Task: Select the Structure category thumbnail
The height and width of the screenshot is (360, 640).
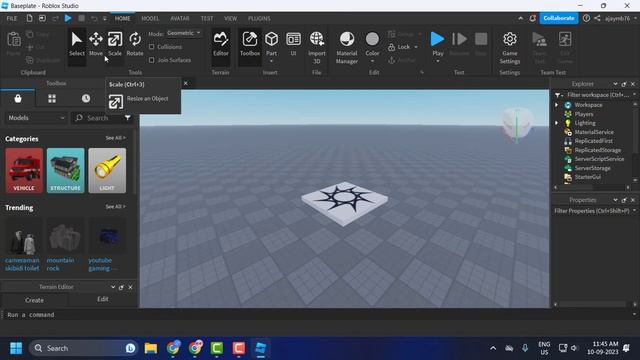Action: (65, 170)
